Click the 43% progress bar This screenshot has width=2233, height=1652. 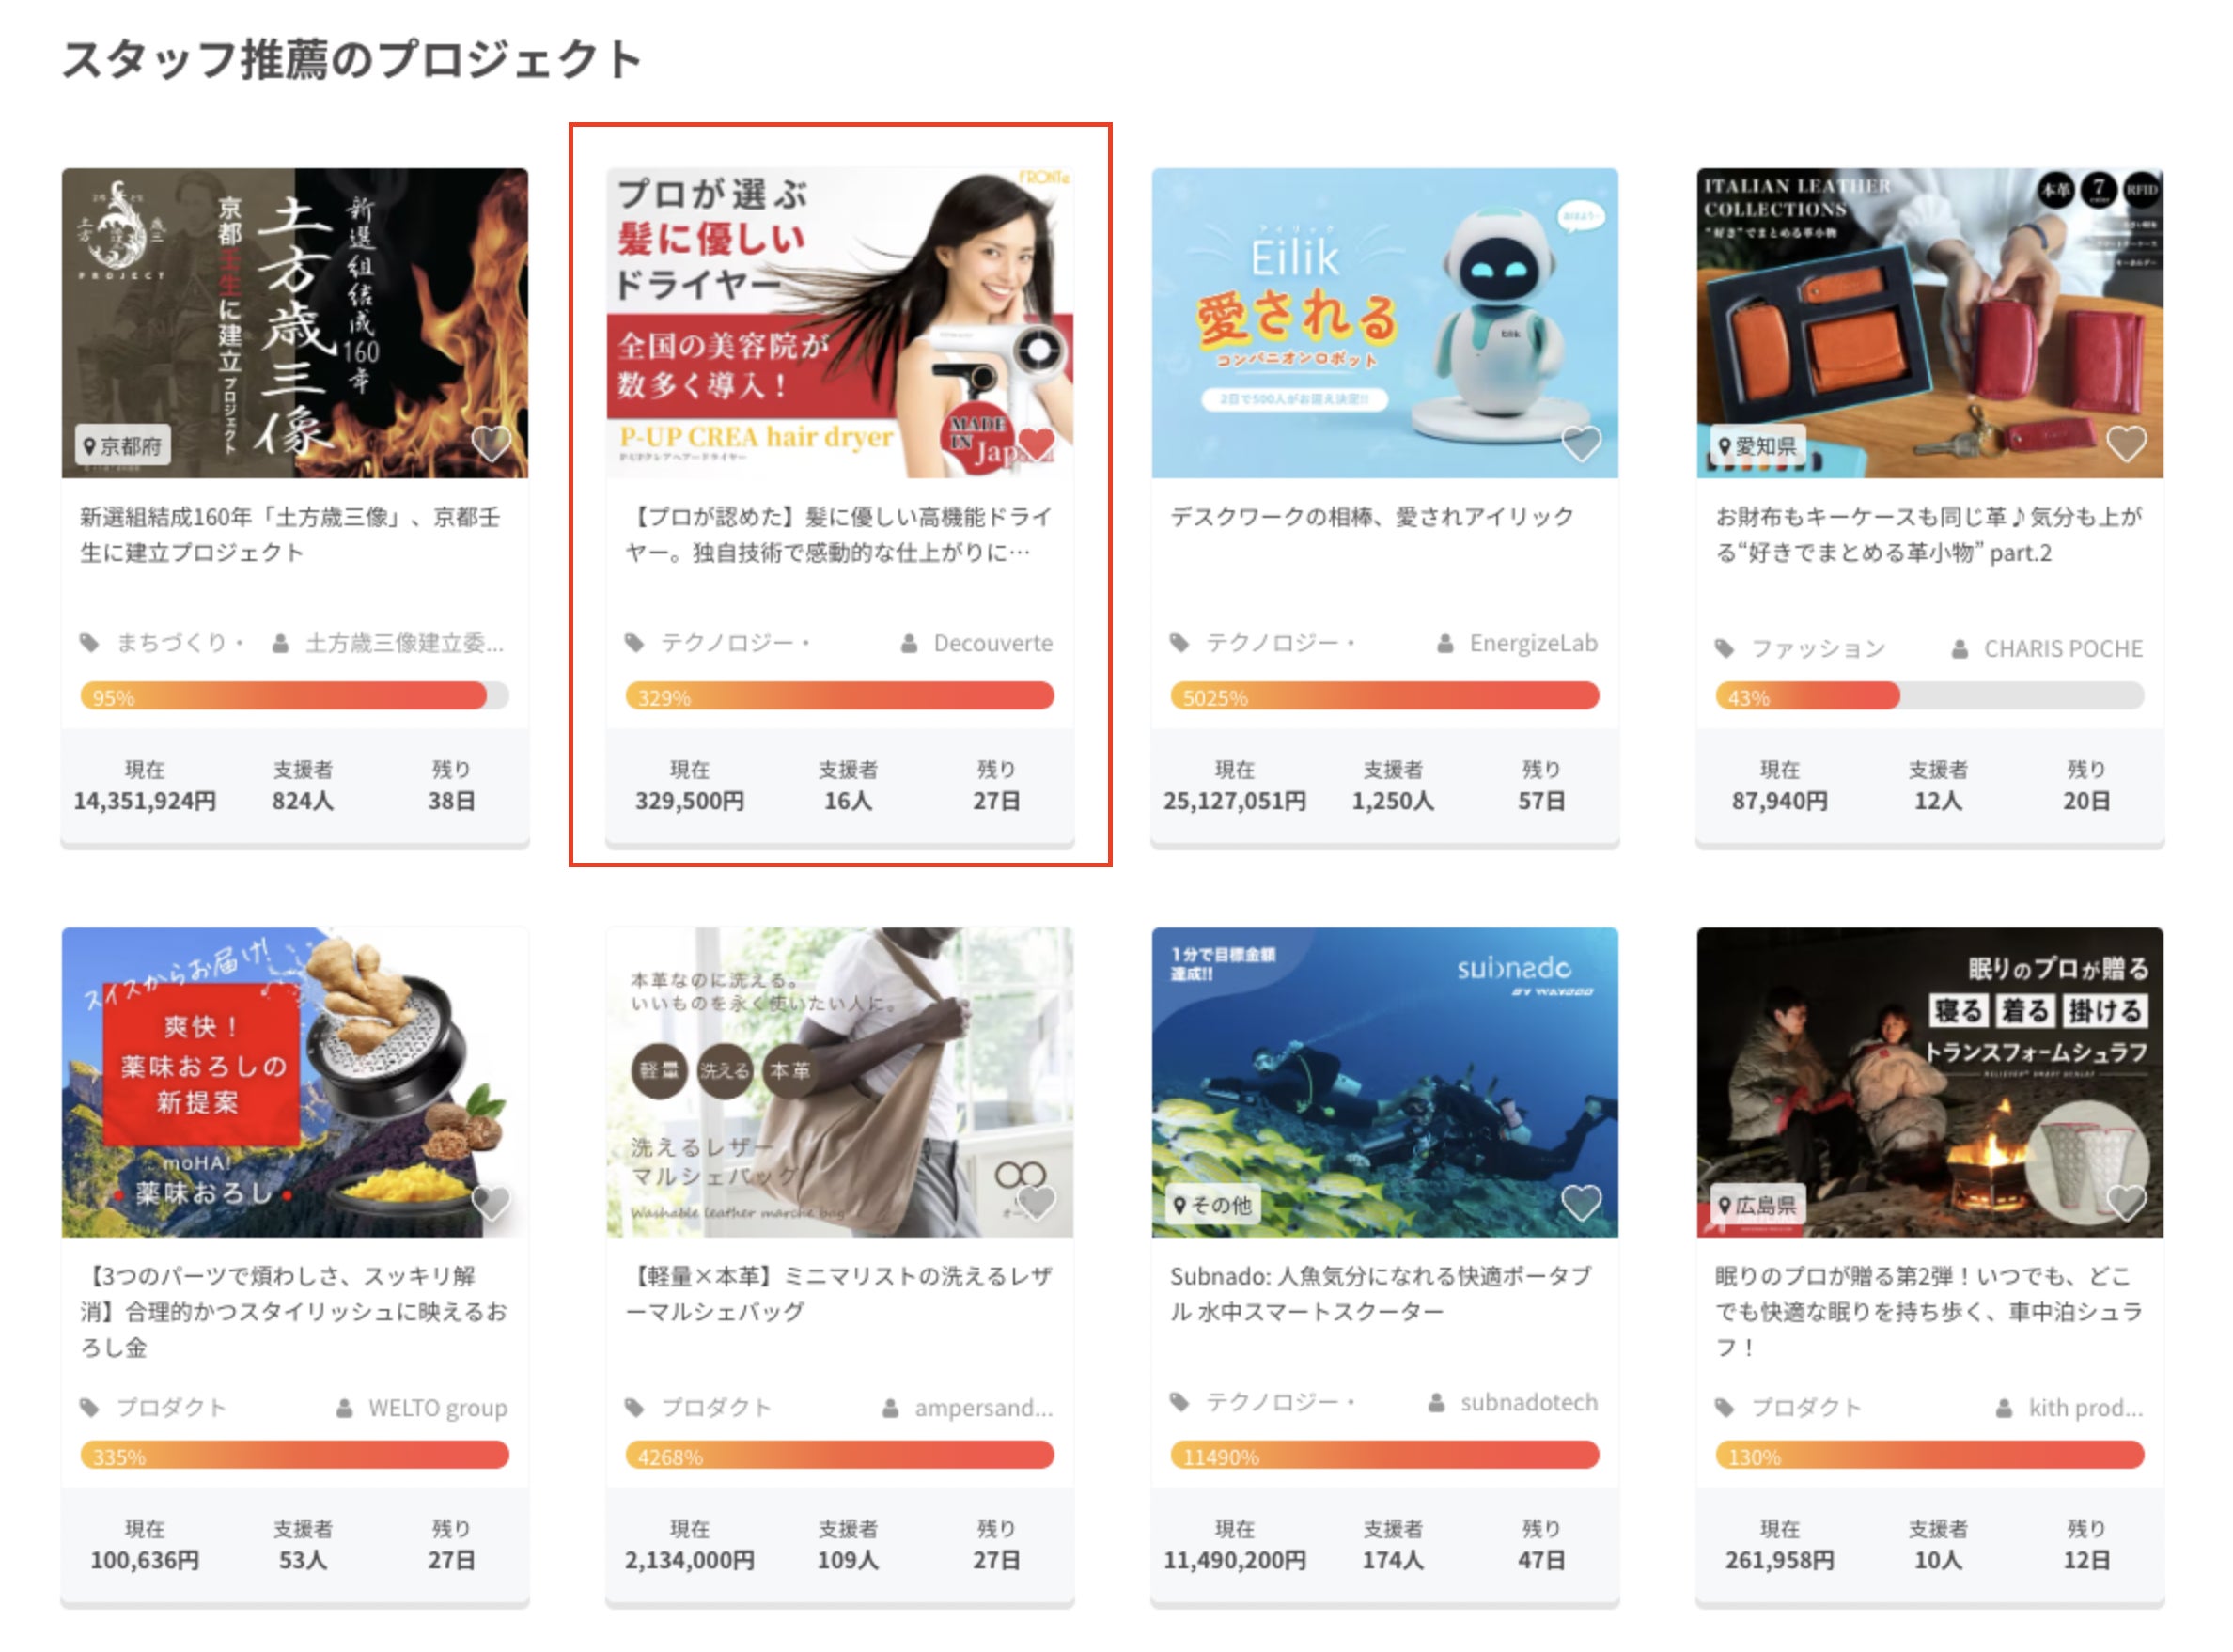[x=1929, y=696]
